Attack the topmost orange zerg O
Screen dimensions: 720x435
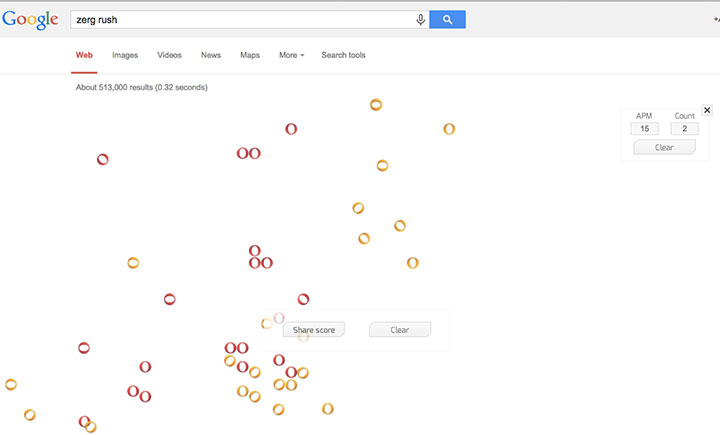376,105
